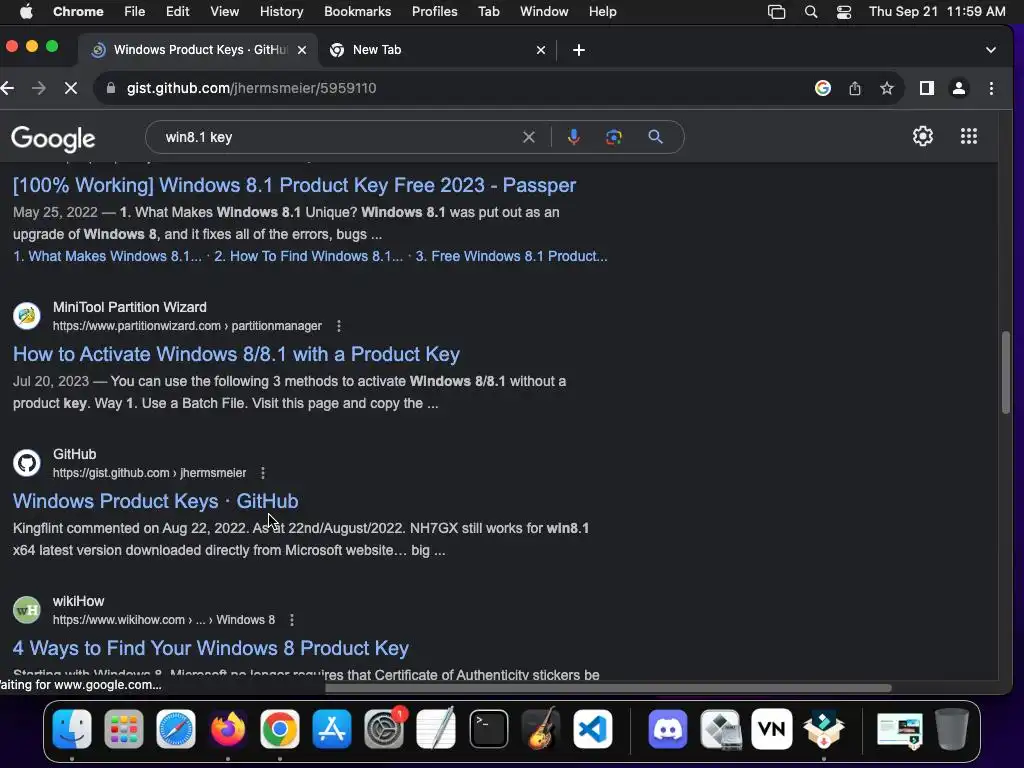Viewport: 1024px width, 768px height.
Task: Submit search with magnifier icon
Action: [x=655, y=137]
